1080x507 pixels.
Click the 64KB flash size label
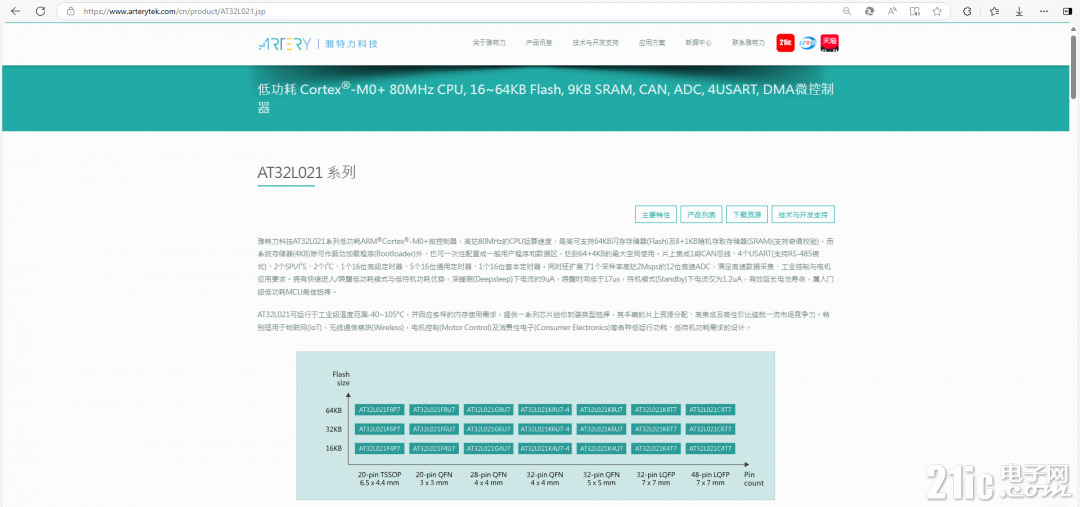[333, 411]
